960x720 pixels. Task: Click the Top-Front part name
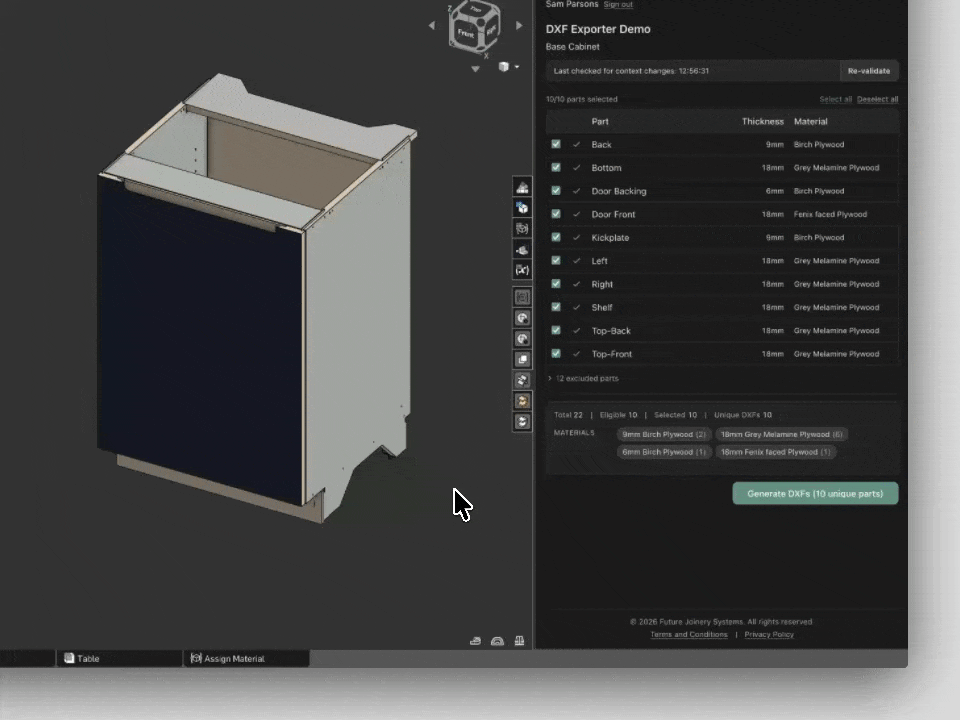coord(612,354)
